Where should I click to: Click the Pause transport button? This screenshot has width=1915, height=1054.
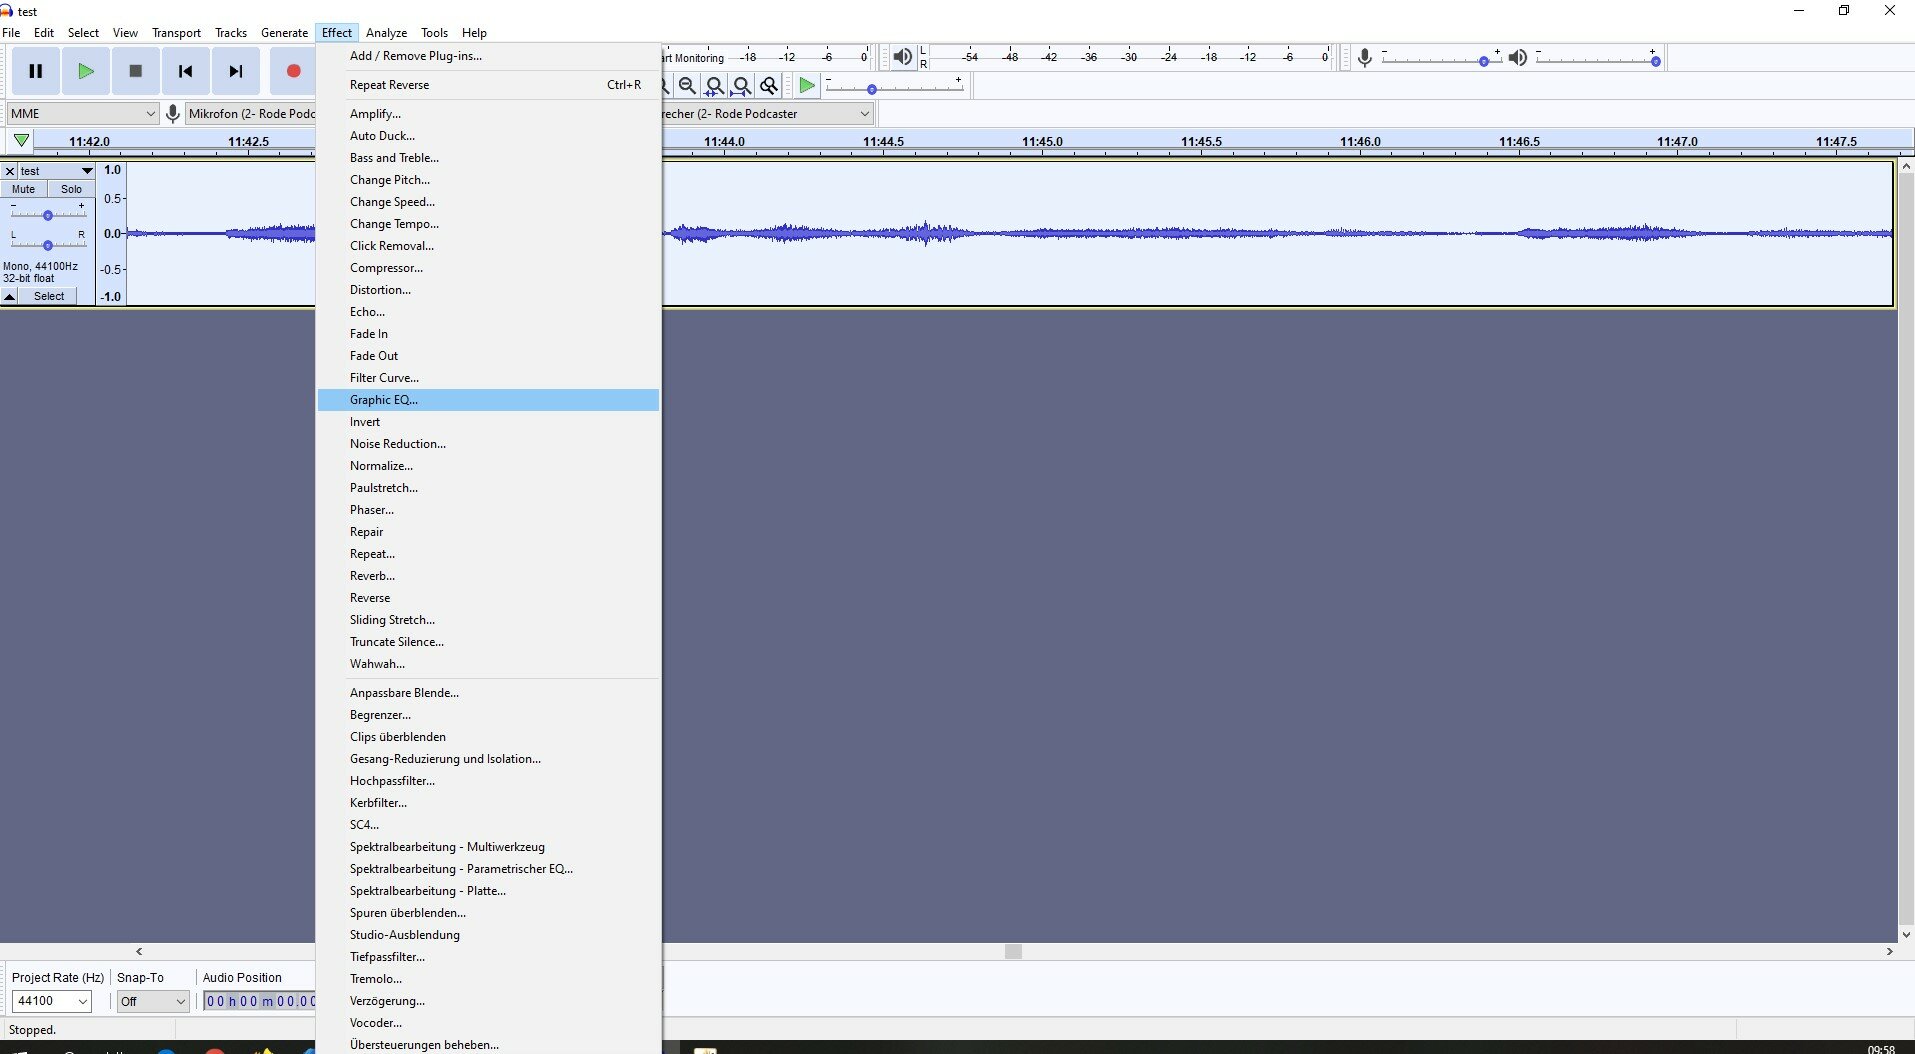(x=36, y=71)
